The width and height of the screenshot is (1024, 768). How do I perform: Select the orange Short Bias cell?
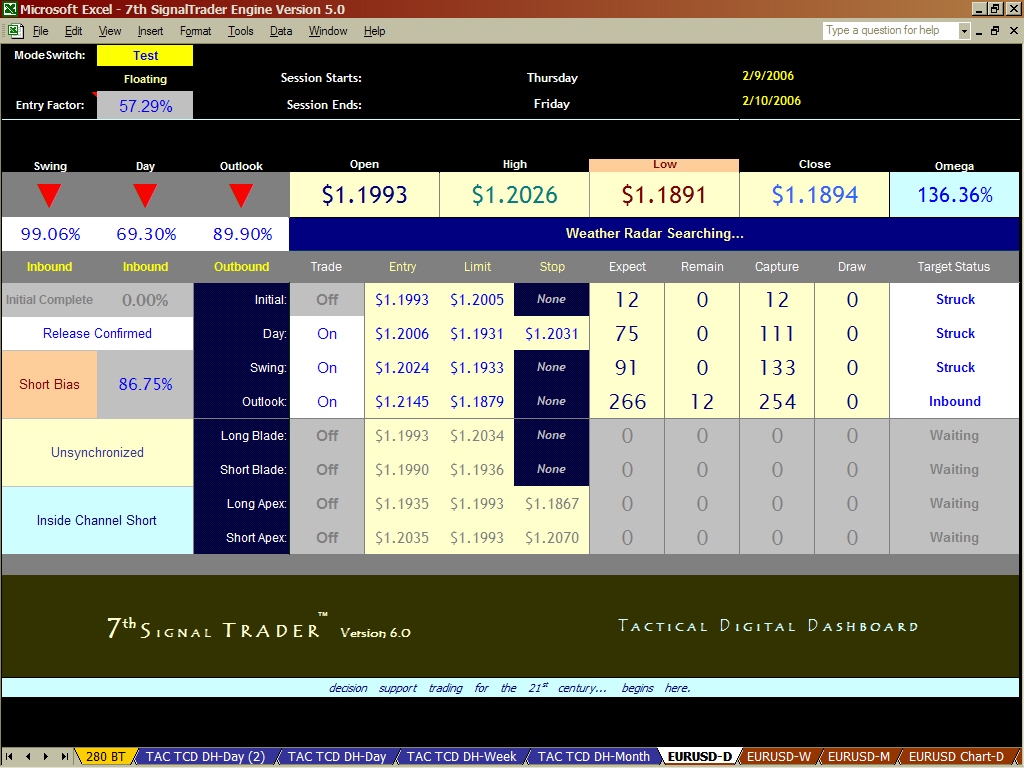(49, 385)
